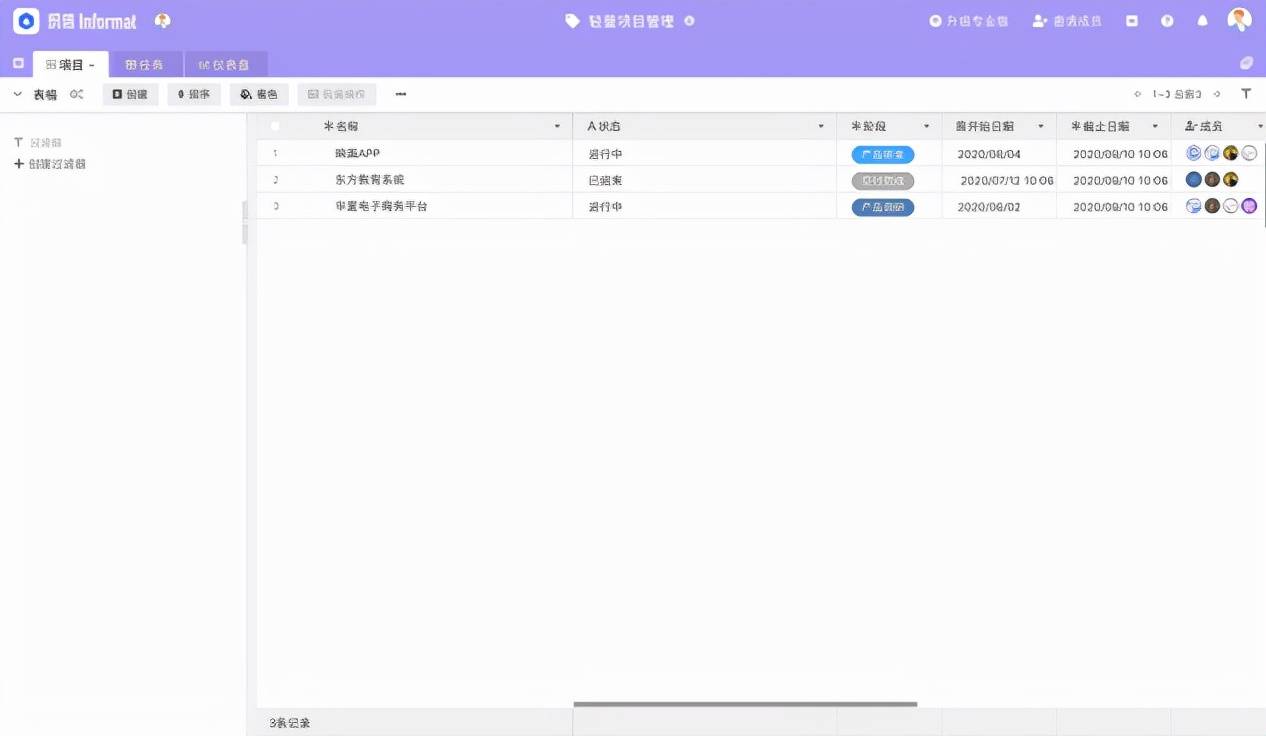The image size is (1266, 736).
Task: Click the create record button in toolbar
Action: pyautogui.click(x=130, y=94)
